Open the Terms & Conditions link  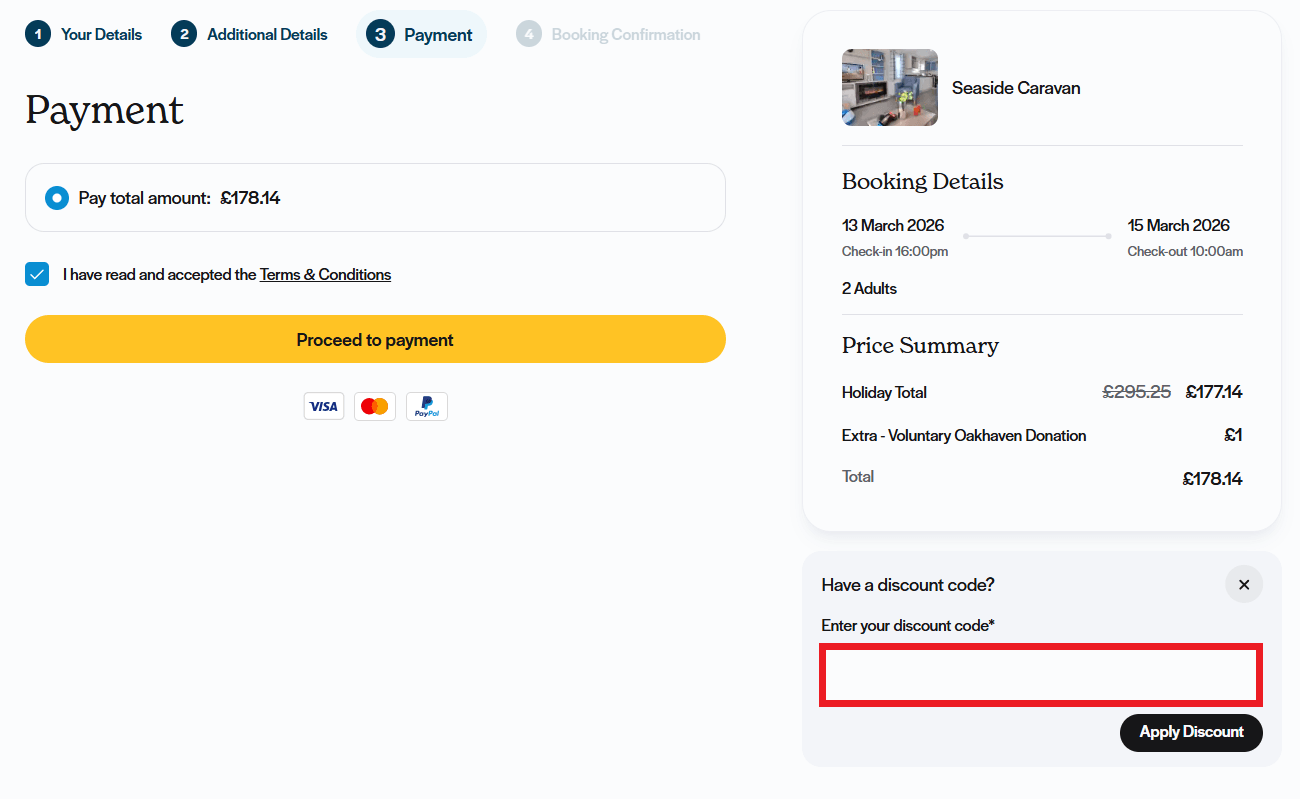[325, 273]
